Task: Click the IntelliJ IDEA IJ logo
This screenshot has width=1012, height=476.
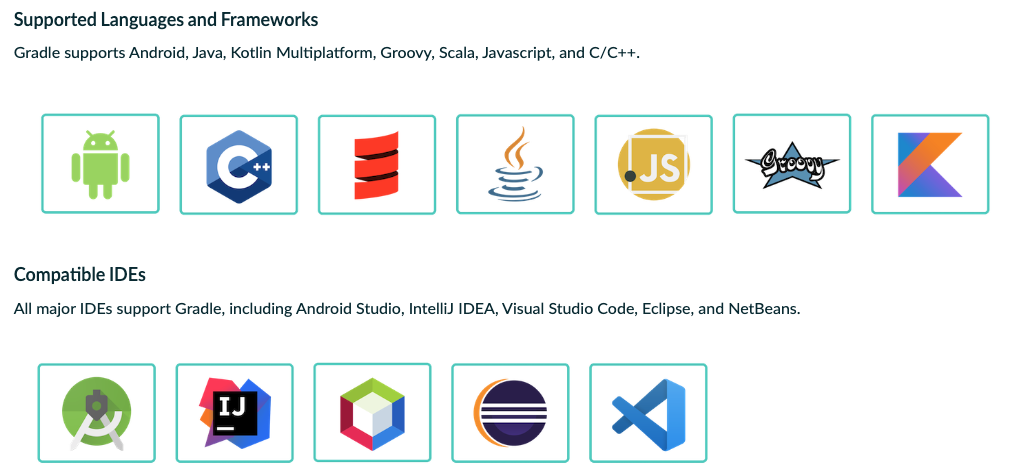Action: (x=234, y=413)
